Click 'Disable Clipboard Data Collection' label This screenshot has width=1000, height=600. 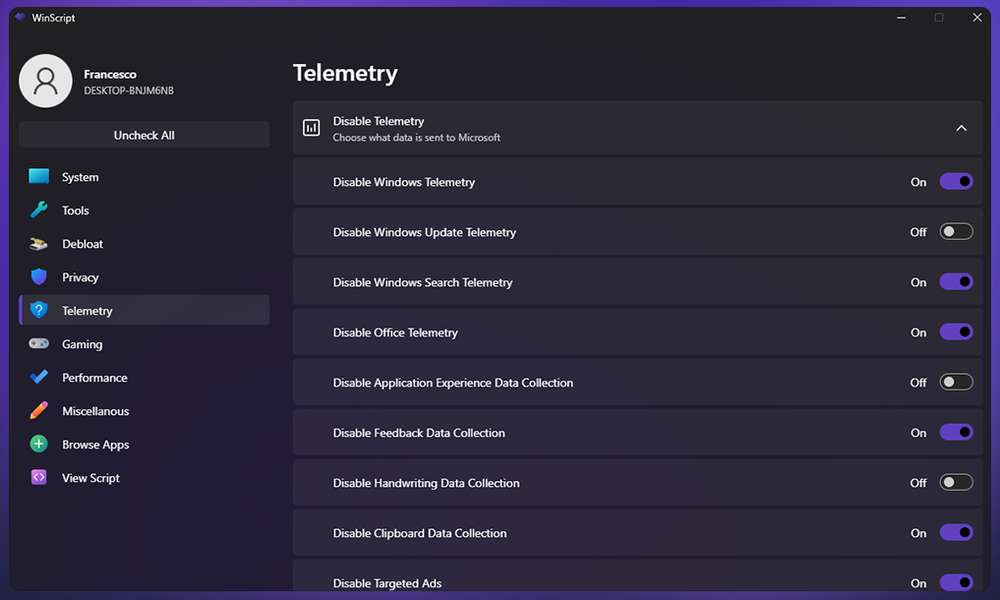[420, 533]
